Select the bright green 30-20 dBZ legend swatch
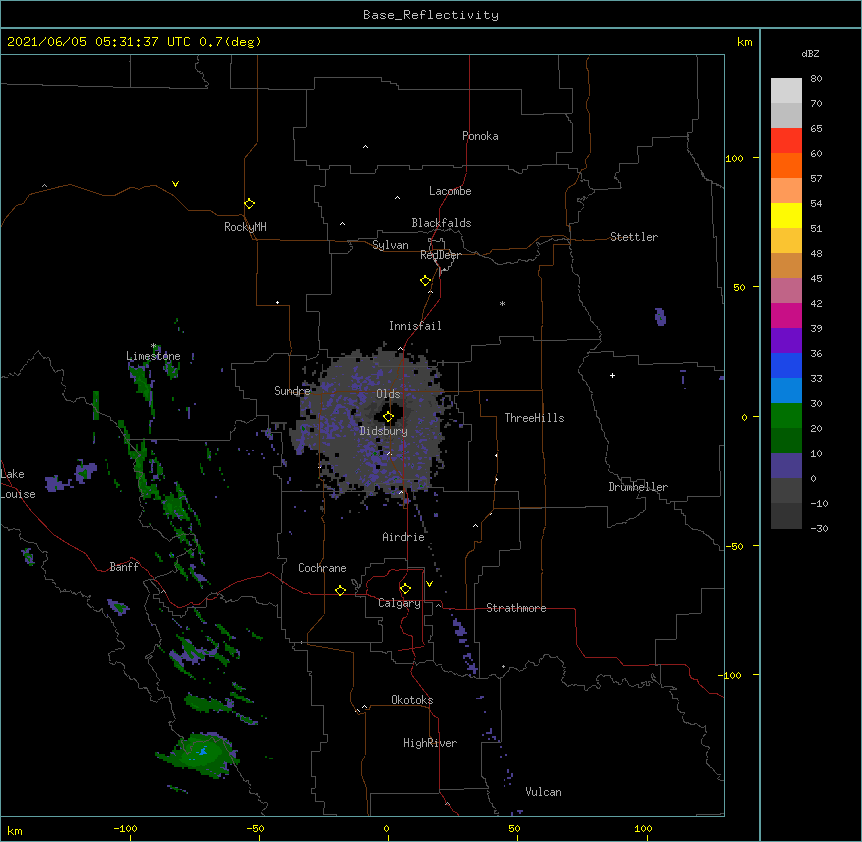The width and height of the screenshot is (862, 842). (786, 416)
